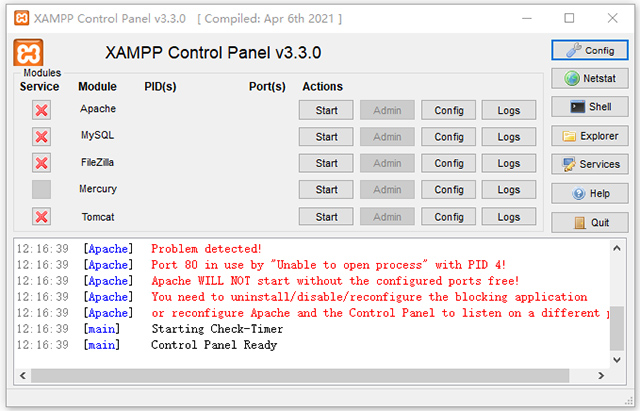Start the Apache module
Image resolution: width=640 pixels, height=411 pixels.
coord(326,110)
